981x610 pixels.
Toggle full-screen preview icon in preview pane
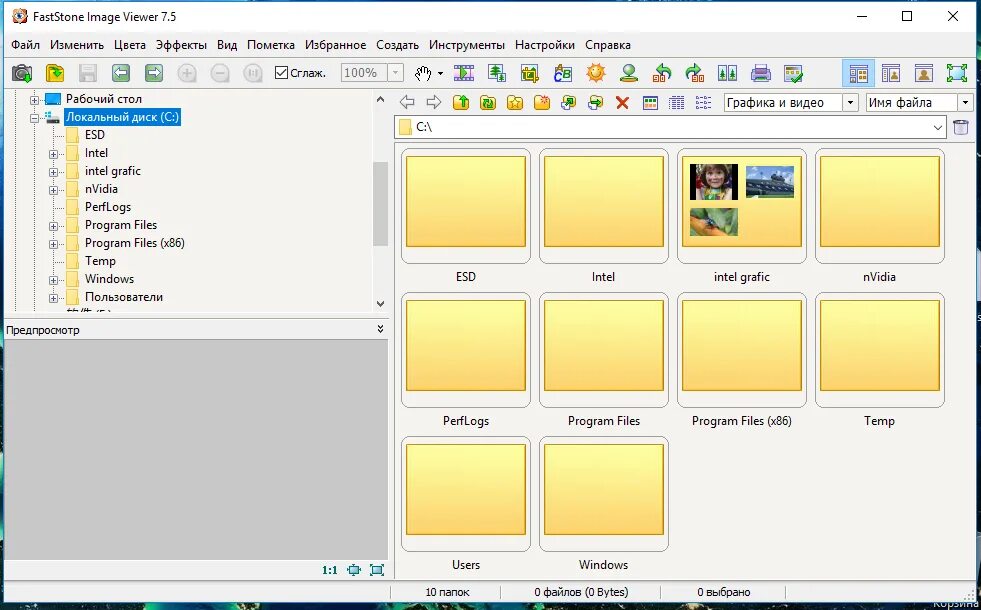click(x=377, y=570)
